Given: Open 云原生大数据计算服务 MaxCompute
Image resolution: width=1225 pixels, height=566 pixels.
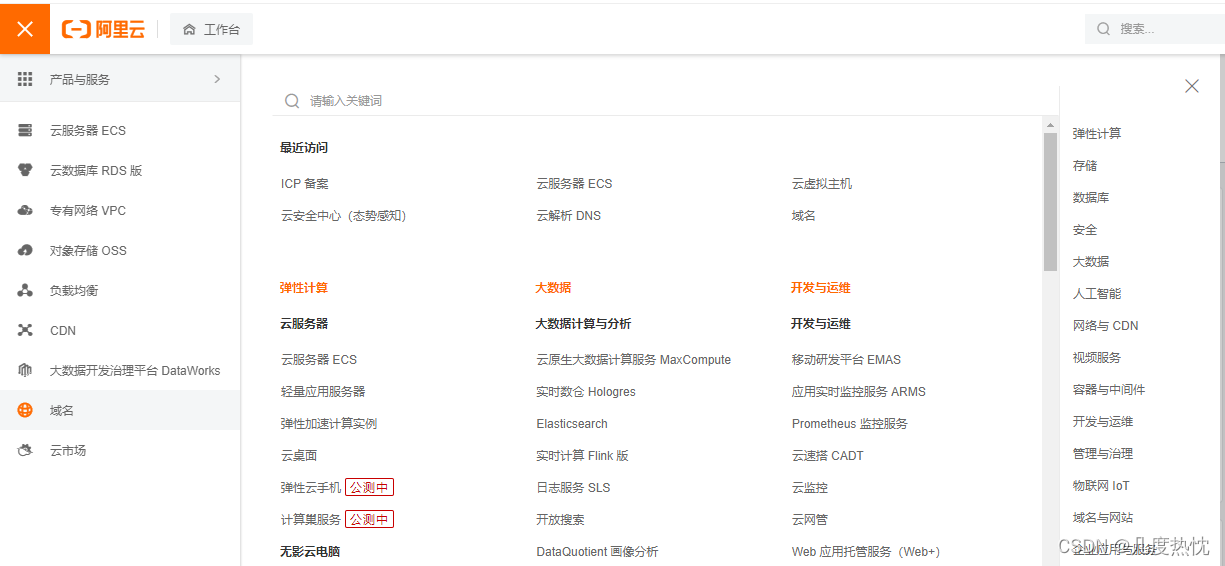Looking at the screenshot, I should point(634,360).
